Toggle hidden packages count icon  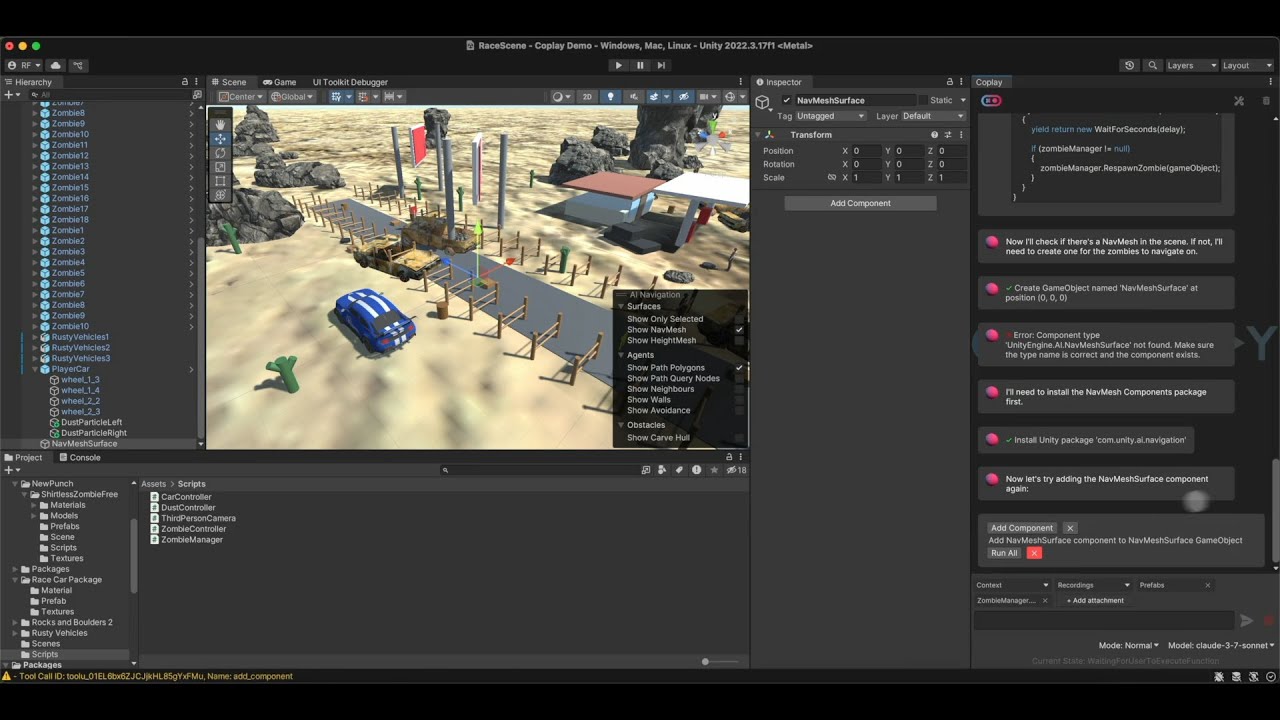pyautogui.click(x=736, y=470)
